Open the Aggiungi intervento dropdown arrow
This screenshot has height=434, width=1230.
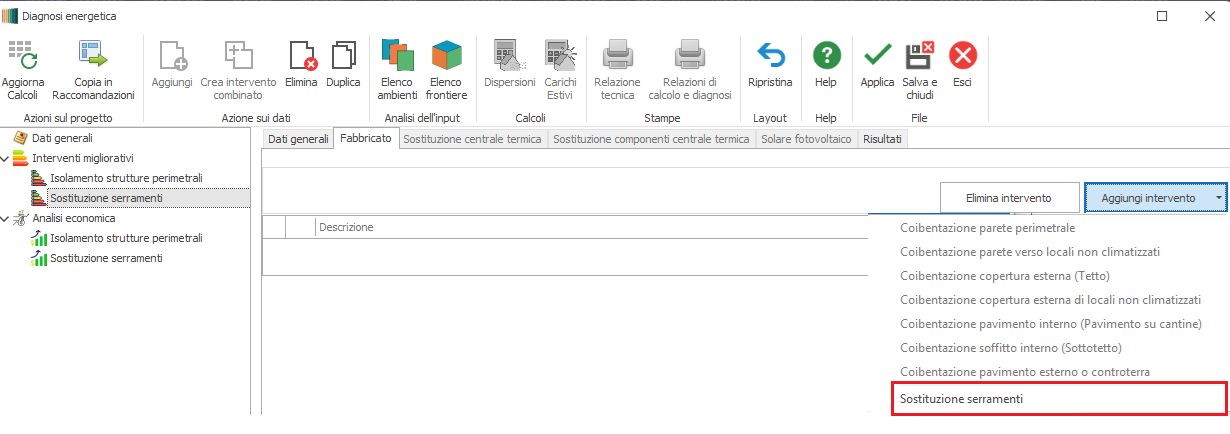point(1217,198)
